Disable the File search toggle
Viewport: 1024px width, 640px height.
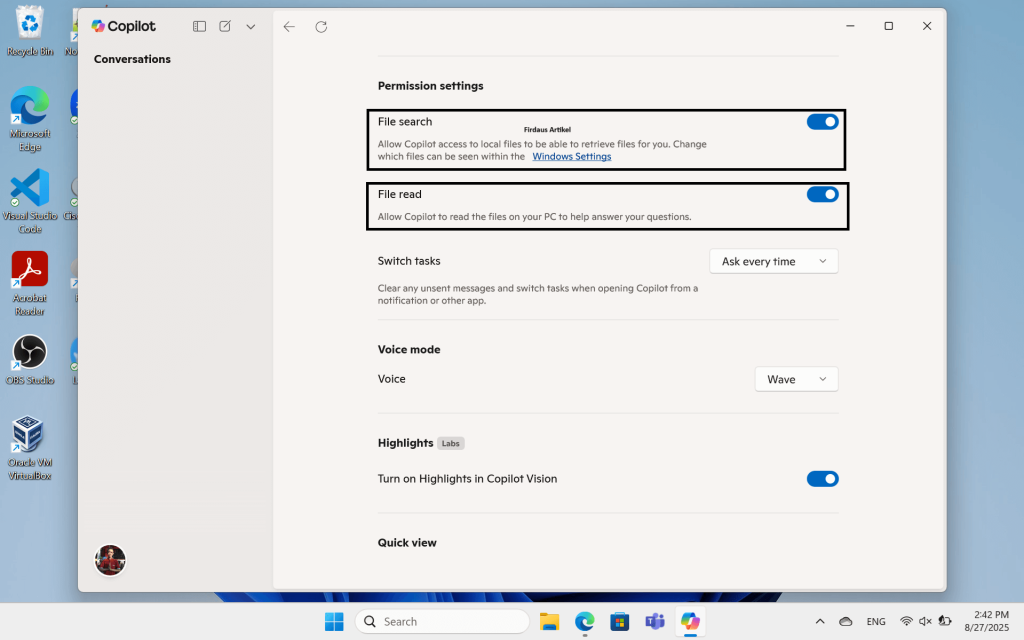822,121
